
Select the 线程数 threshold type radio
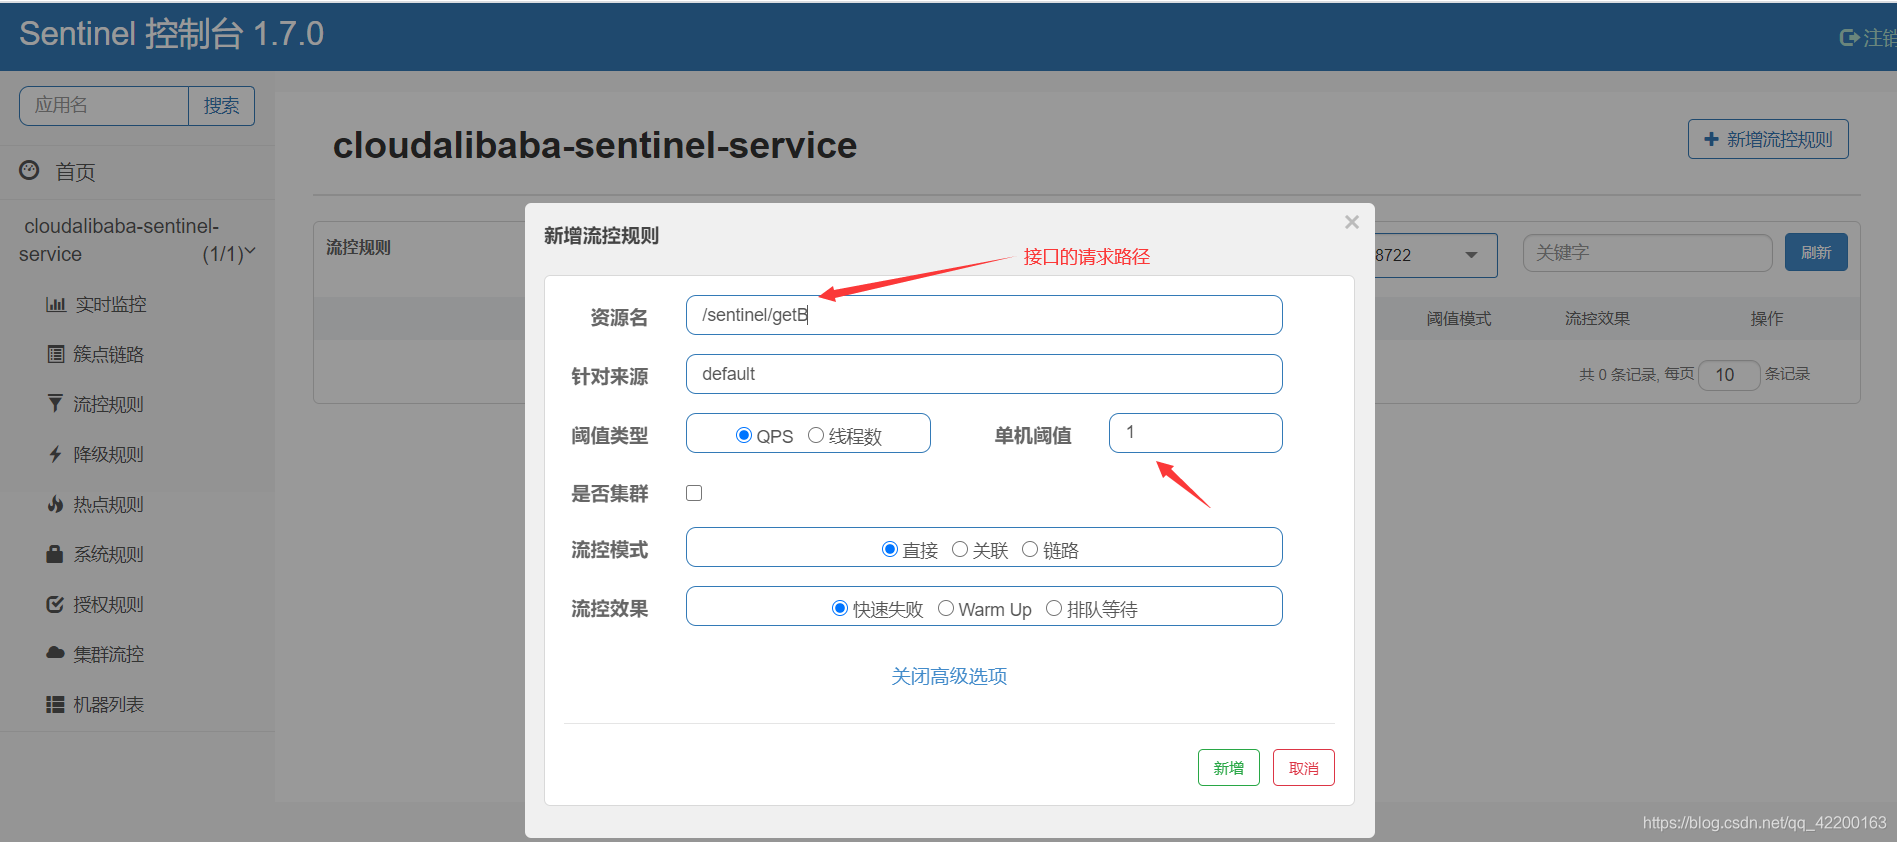coord(816,435)
